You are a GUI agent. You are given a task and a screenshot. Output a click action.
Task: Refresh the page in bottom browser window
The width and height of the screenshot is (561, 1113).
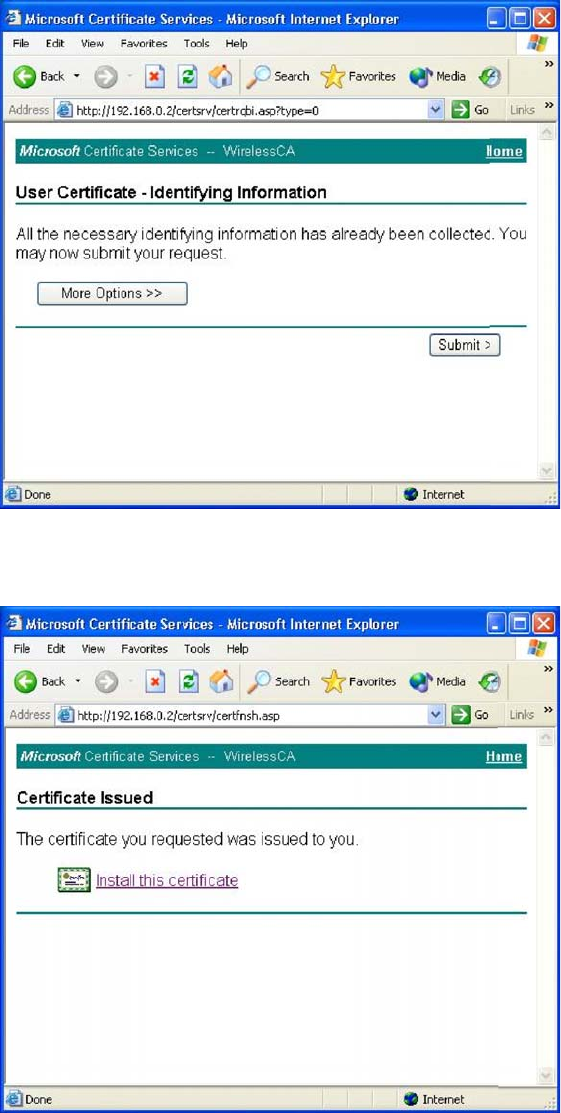187,682
